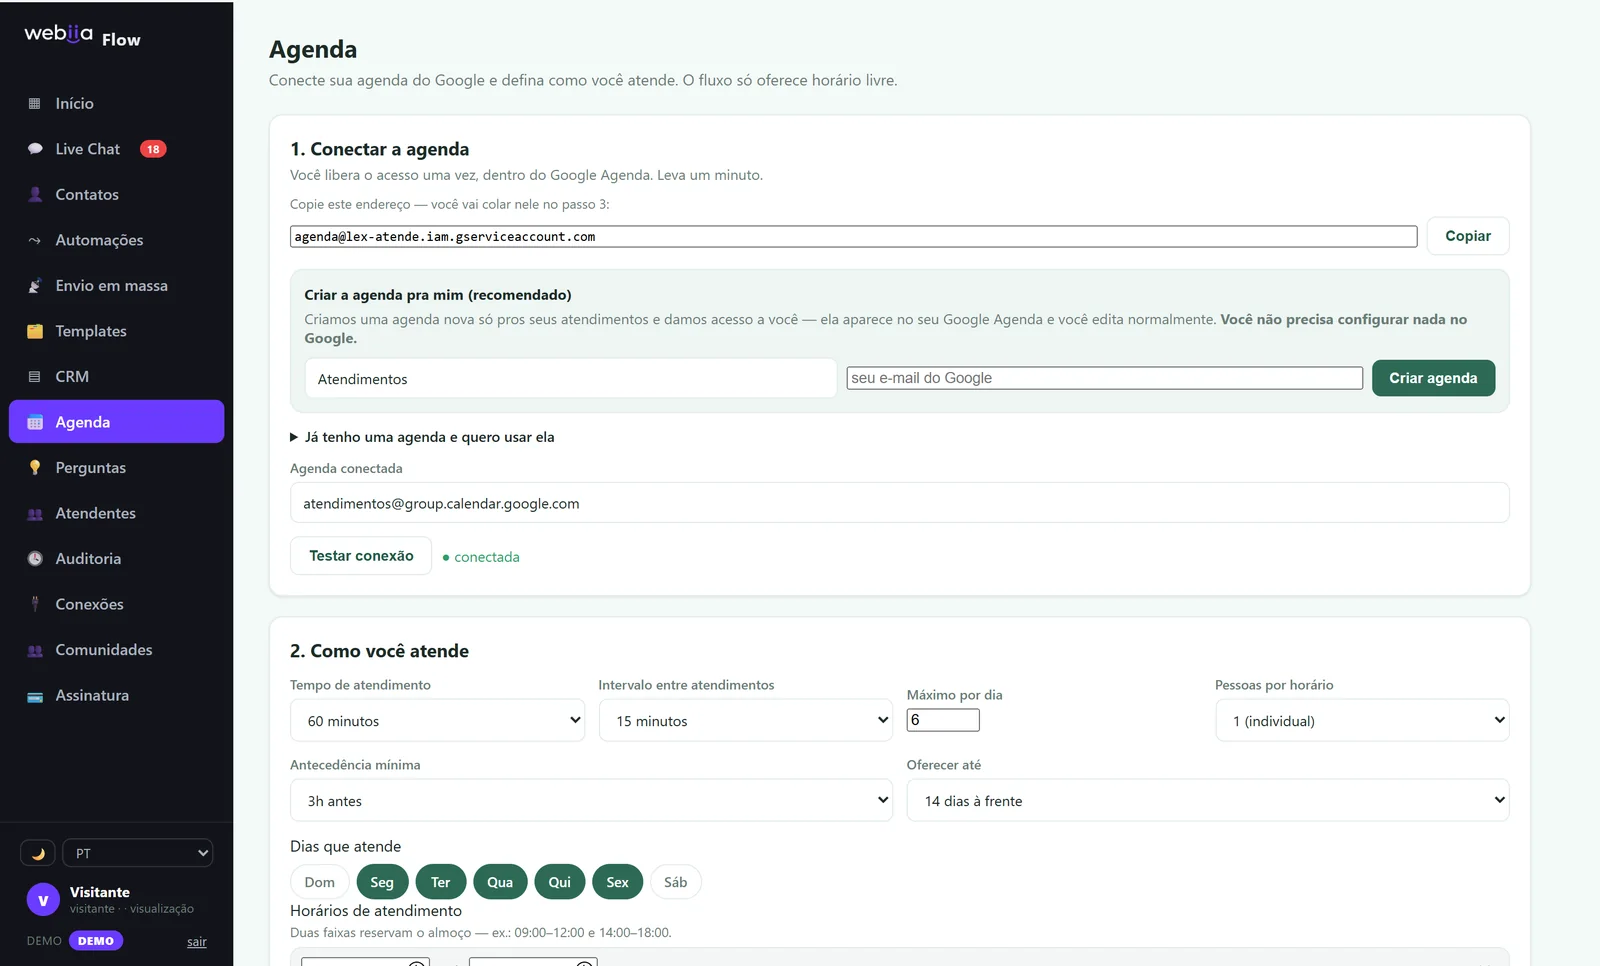Click the Criar agenda button

(1433, 378)
